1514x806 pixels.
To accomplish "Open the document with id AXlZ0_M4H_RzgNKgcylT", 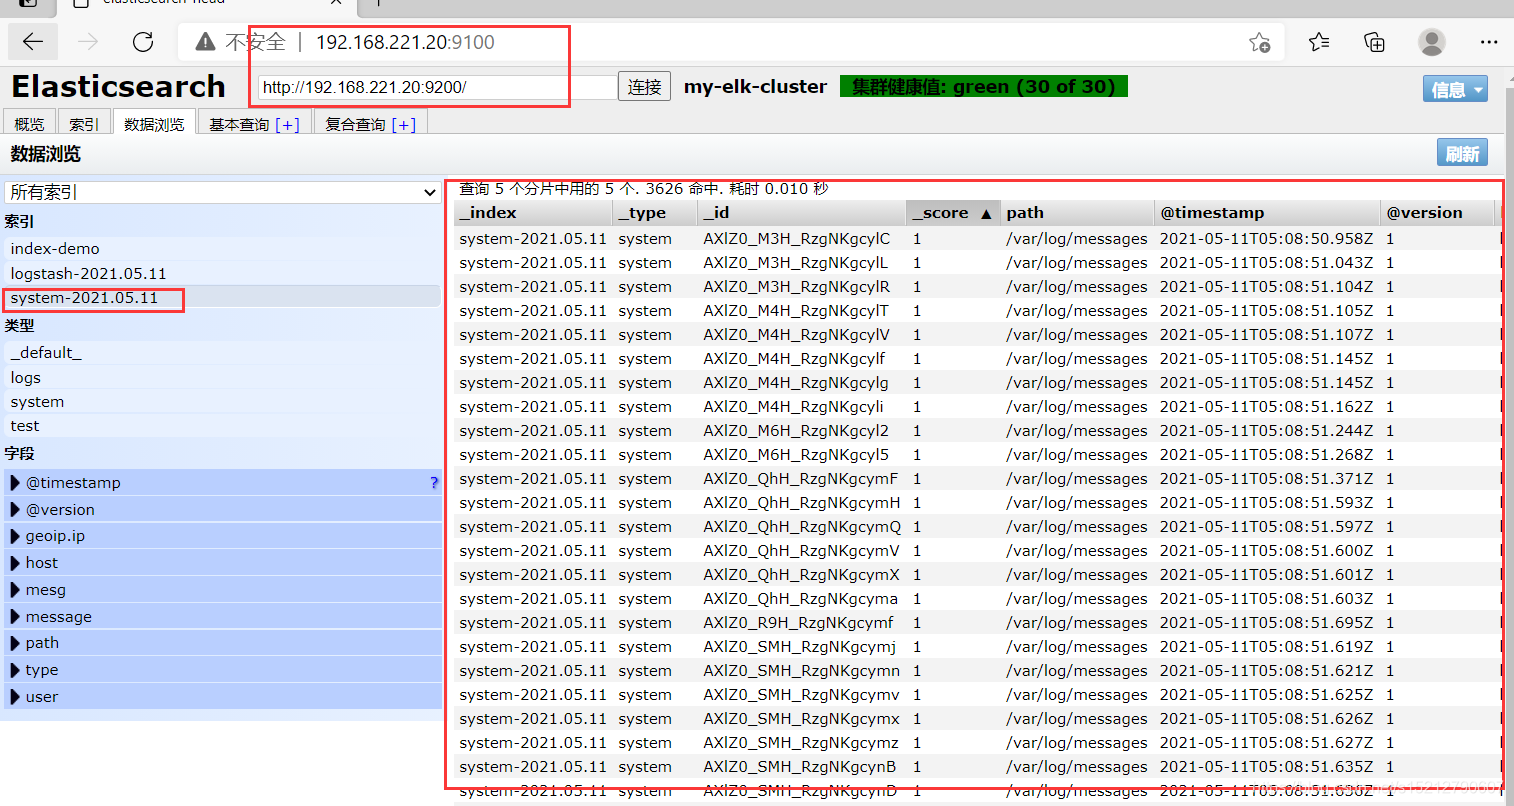I will 796,310.
